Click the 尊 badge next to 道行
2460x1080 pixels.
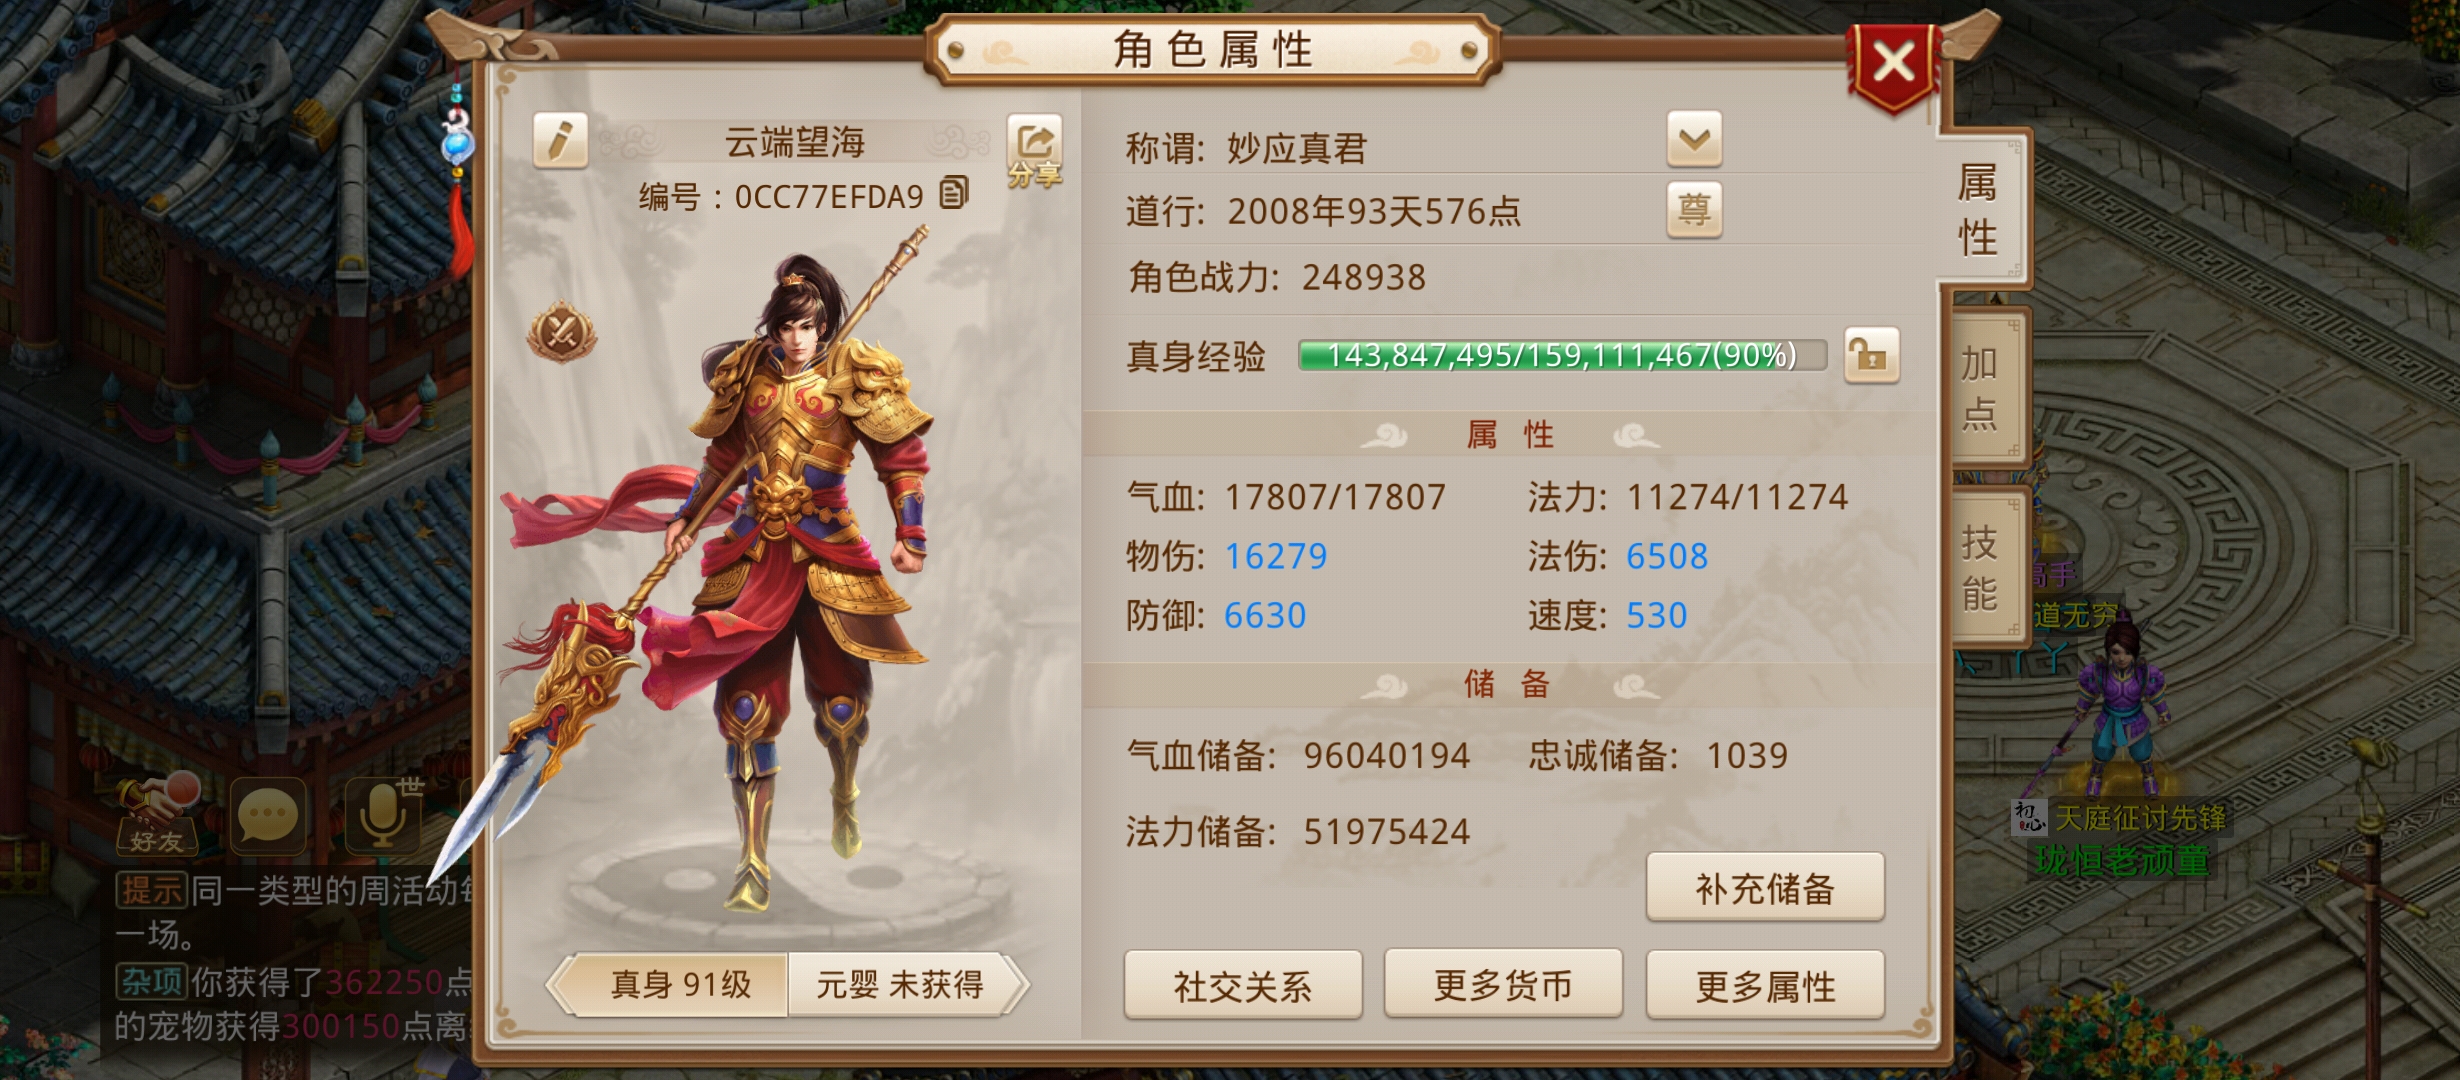(1694, 210)
